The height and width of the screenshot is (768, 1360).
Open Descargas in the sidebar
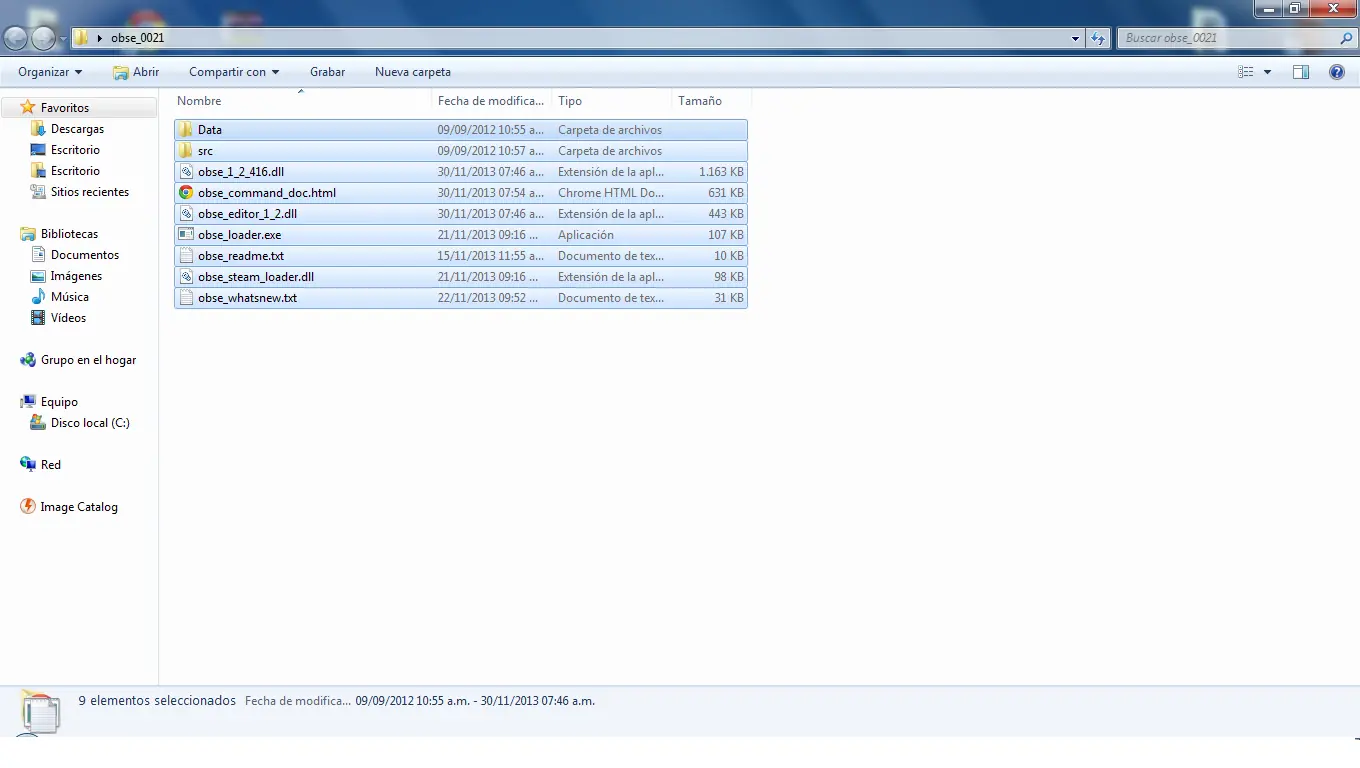pos(77,129)
